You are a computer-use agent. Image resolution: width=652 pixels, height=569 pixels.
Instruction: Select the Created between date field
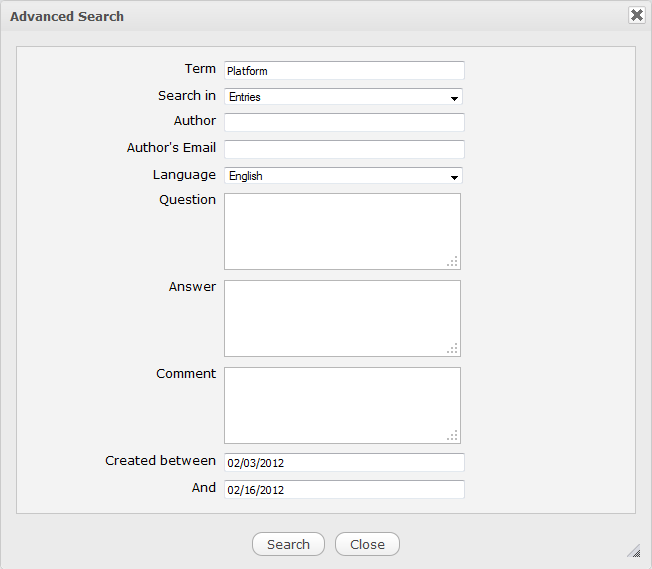pos(344,463)
